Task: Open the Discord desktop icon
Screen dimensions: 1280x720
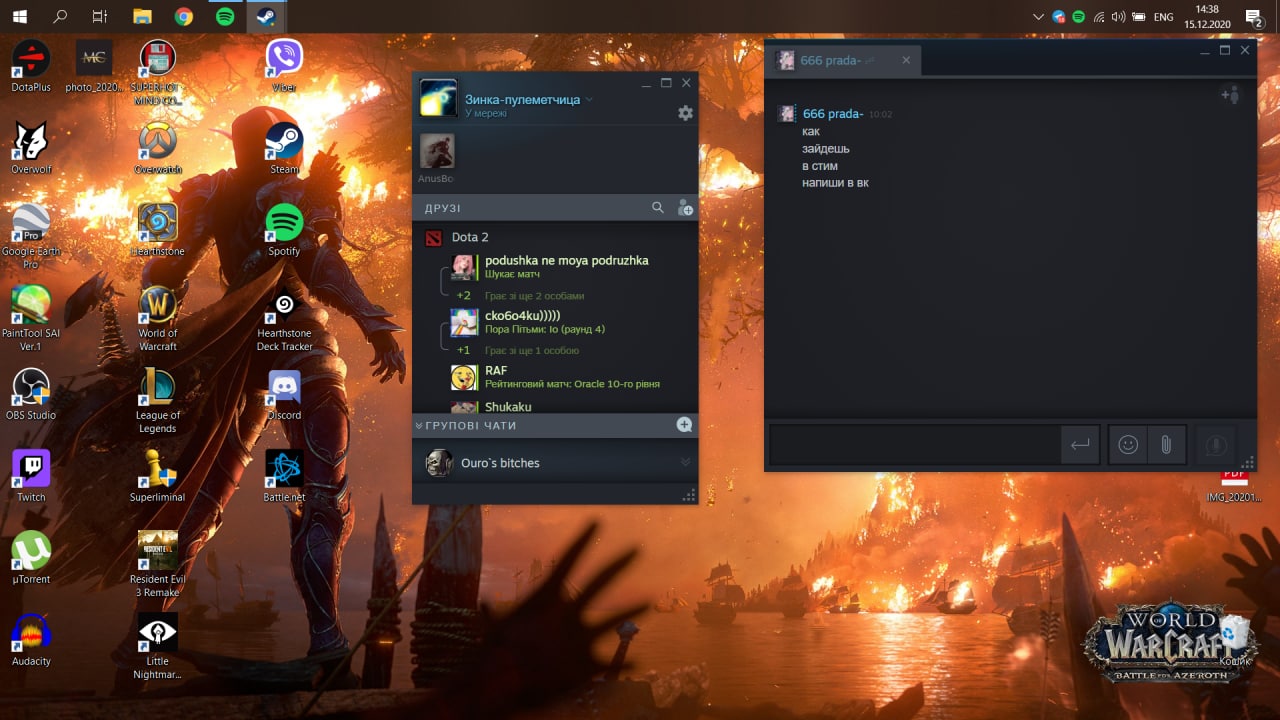Action: (284, 394)
